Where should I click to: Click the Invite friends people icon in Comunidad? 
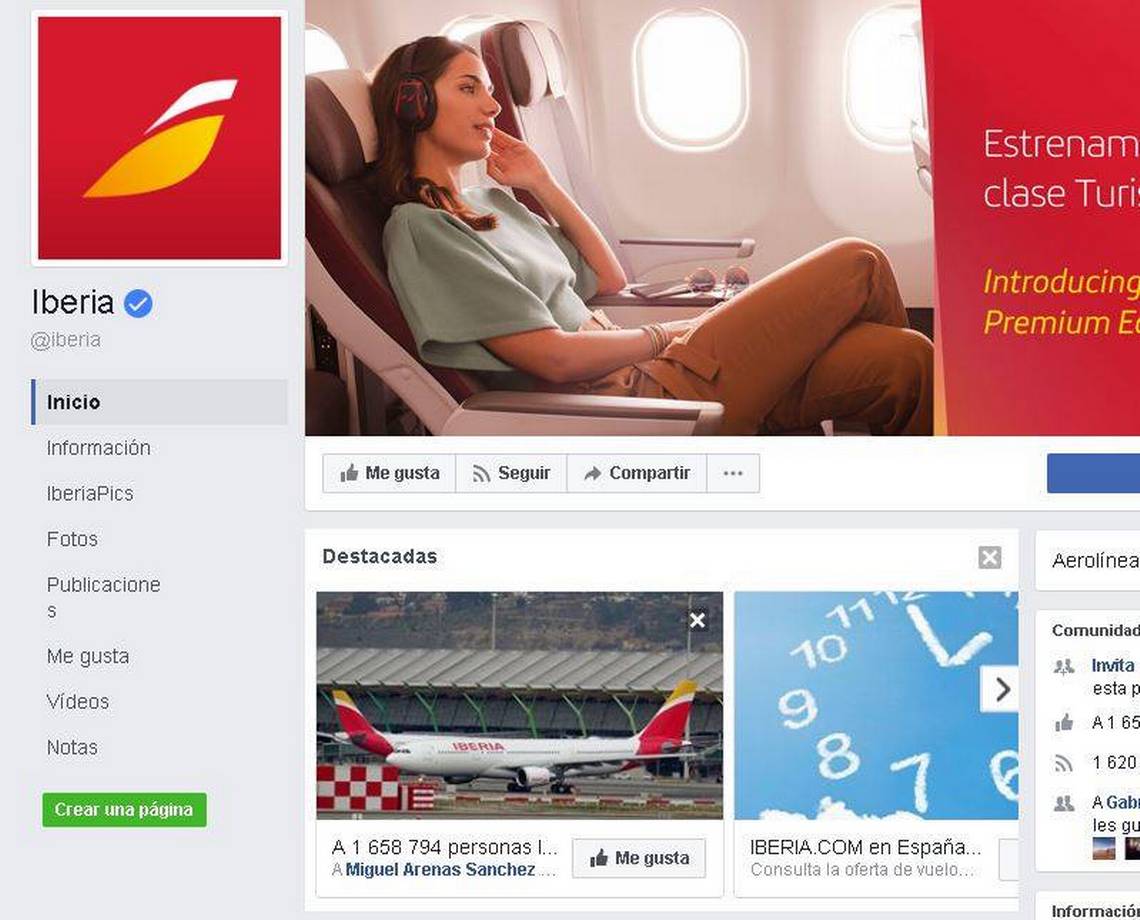(x=1064, y=666)
